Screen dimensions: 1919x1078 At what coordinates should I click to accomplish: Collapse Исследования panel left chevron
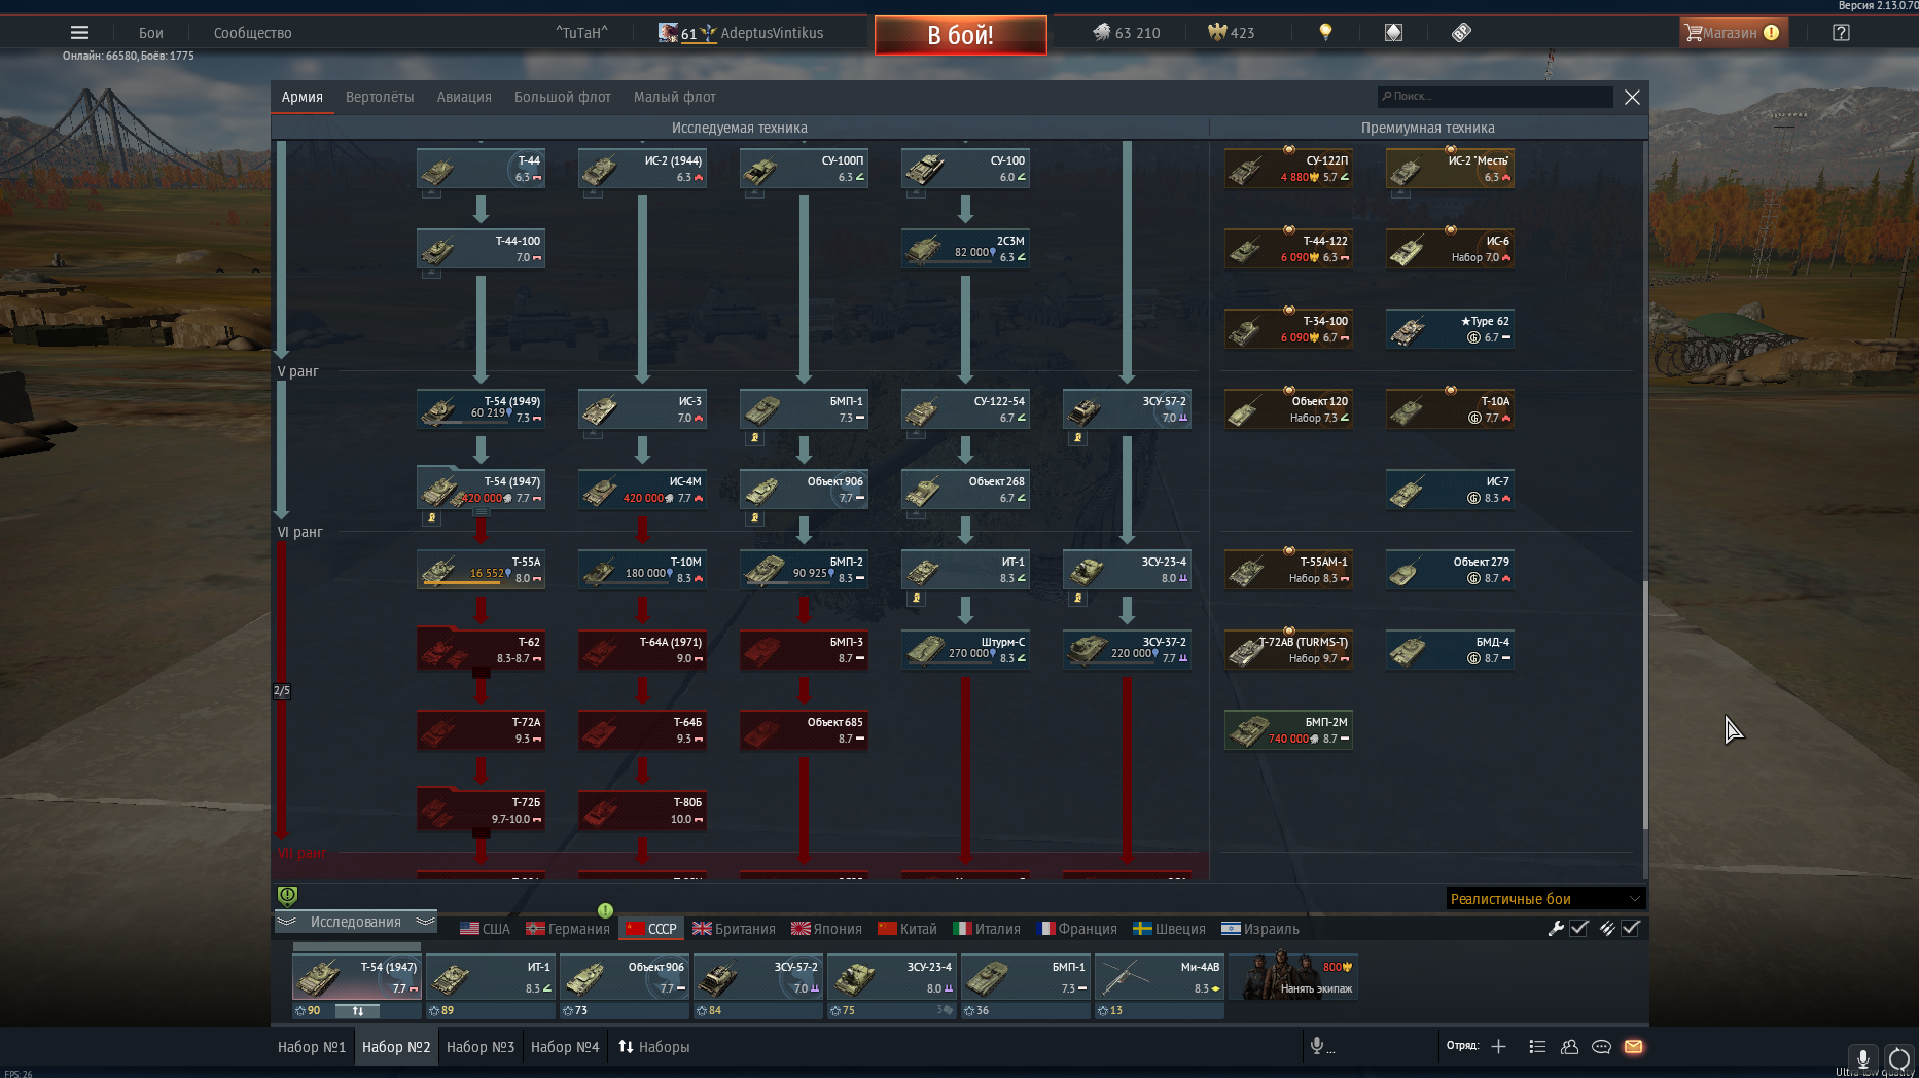tap(287, 921)
